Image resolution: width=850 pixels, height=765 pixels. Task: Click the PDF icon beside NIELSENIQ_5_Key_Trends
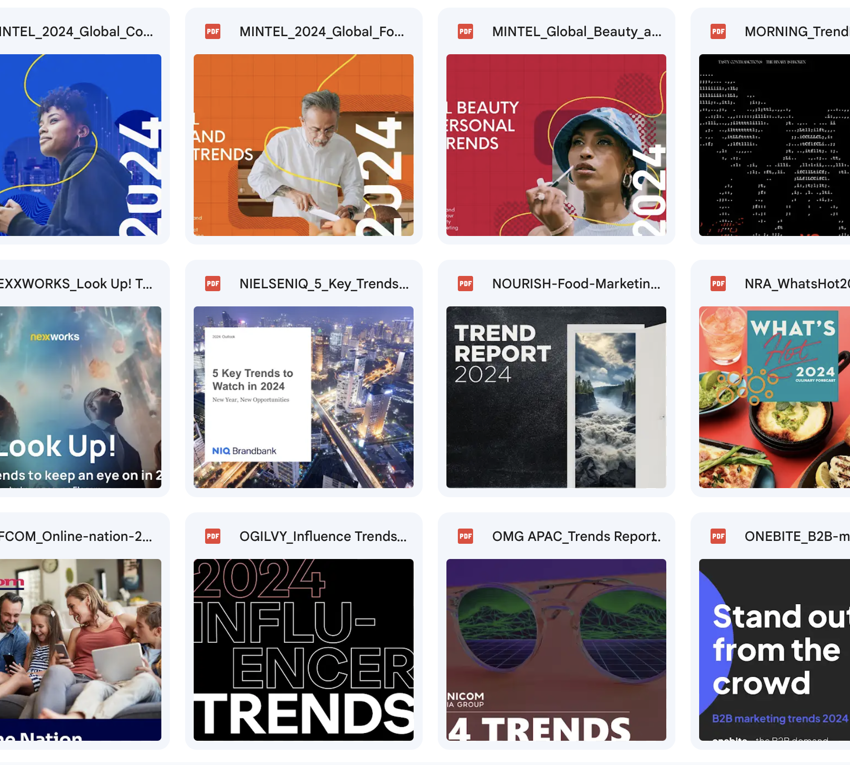pos(213,284)
